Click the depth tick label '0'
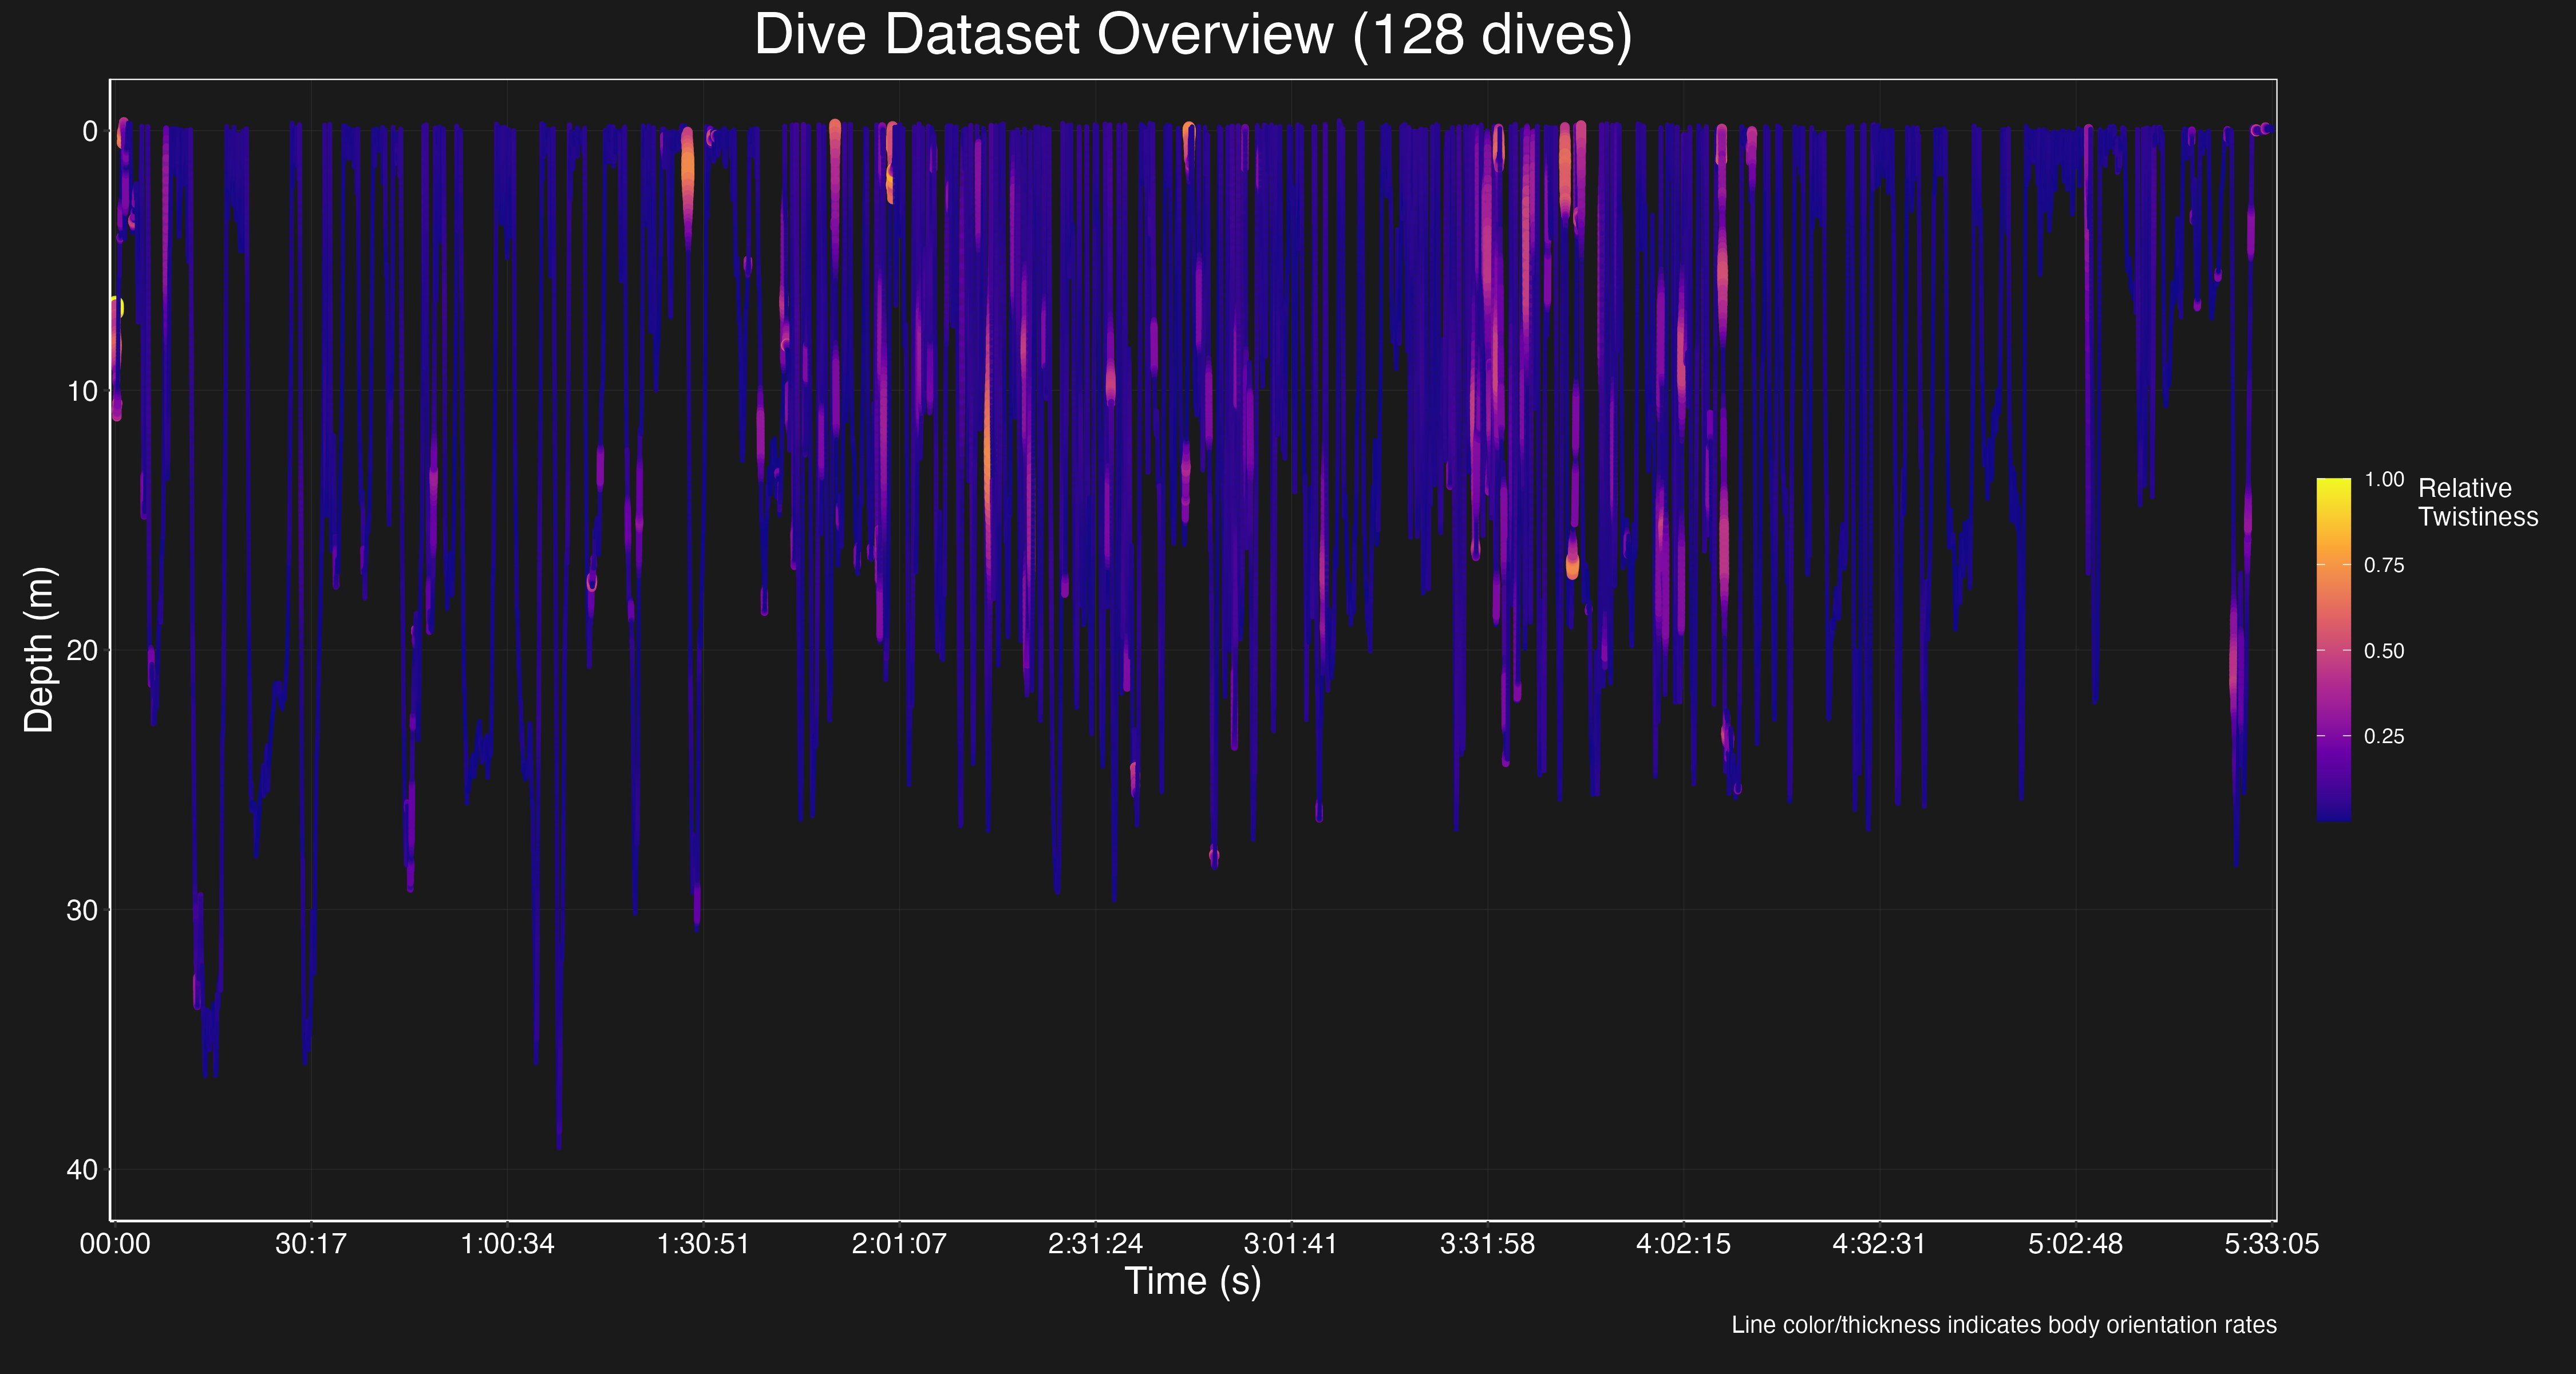Image resolution: width=2576 pixels, height=1374 pixels. click(x=90, y=131)
